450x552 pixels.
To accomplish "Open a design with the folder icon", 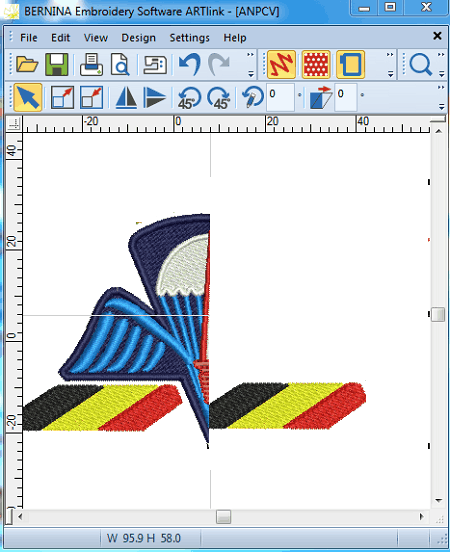I will click(27, 64).
